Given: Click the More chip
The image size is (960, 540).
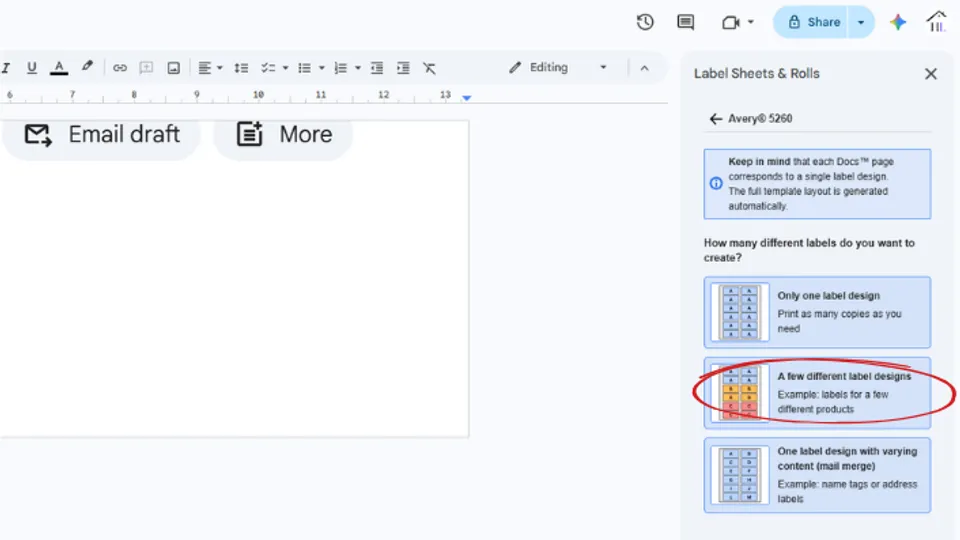Looking at the screenshot, I should [x=283, y=135].
